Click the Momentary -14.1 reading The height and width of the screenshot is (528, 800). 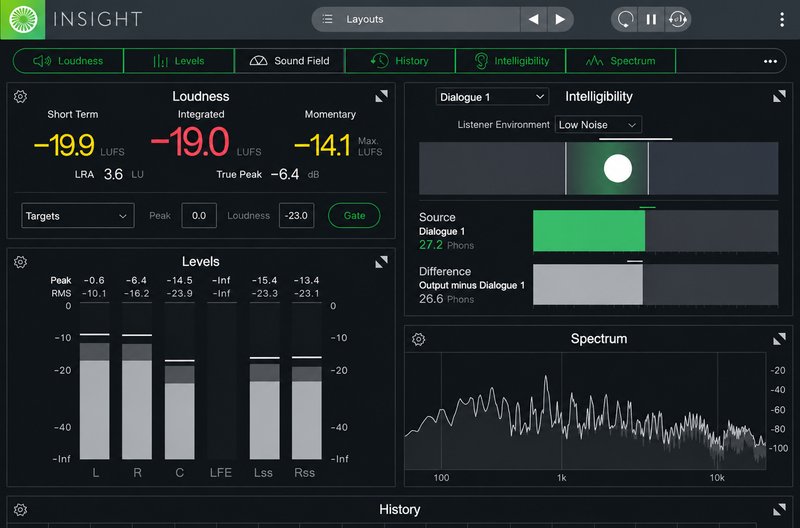(x=322, y=145)
